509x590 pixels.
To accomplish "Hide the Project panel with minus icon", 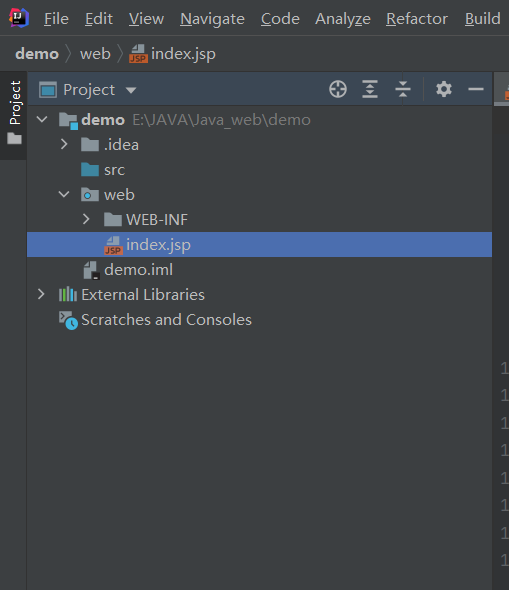I will [x=476, y=89].
